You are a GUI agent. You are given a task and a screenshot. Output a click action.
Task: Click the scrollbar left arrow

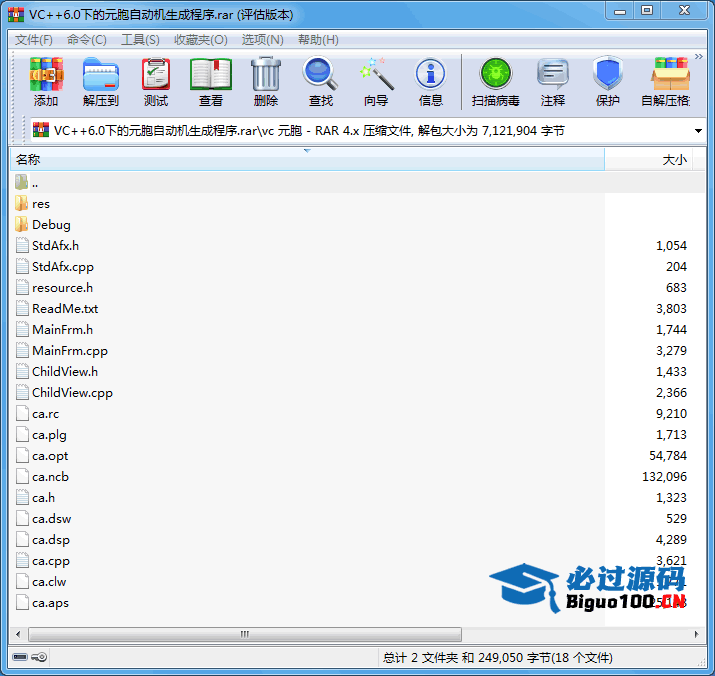[x=18, y=634]
